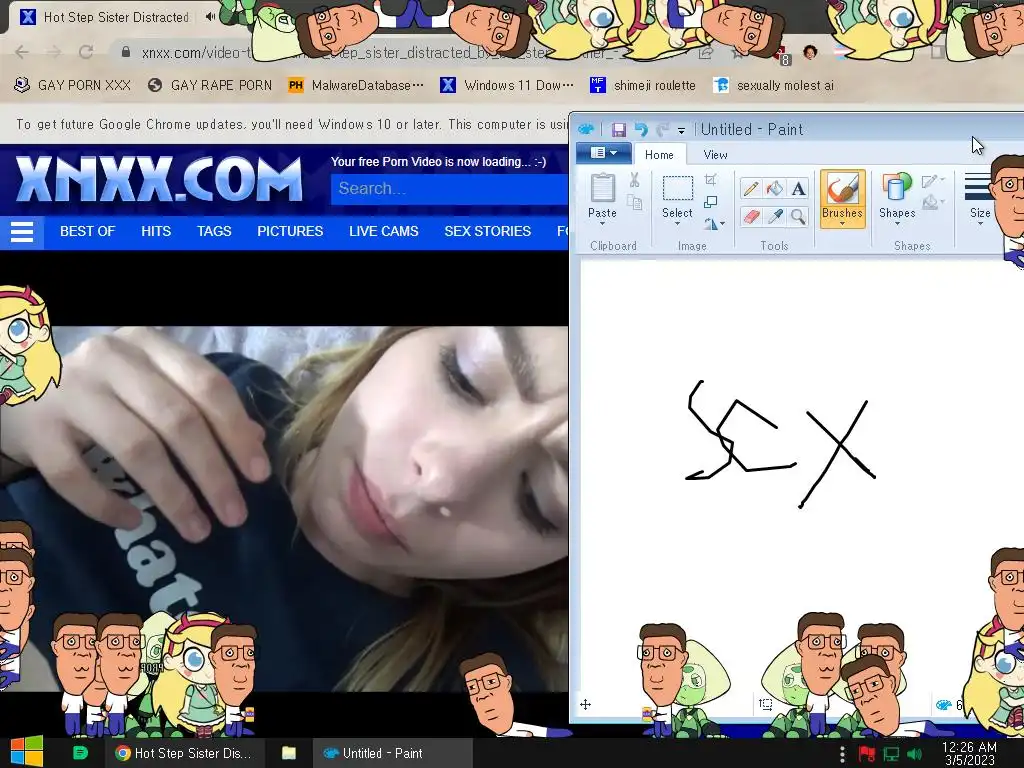The image size is (1024, 768).
Task: Switch to Untitled - Paint taskbar button
Action: click(x=392, y=753)
